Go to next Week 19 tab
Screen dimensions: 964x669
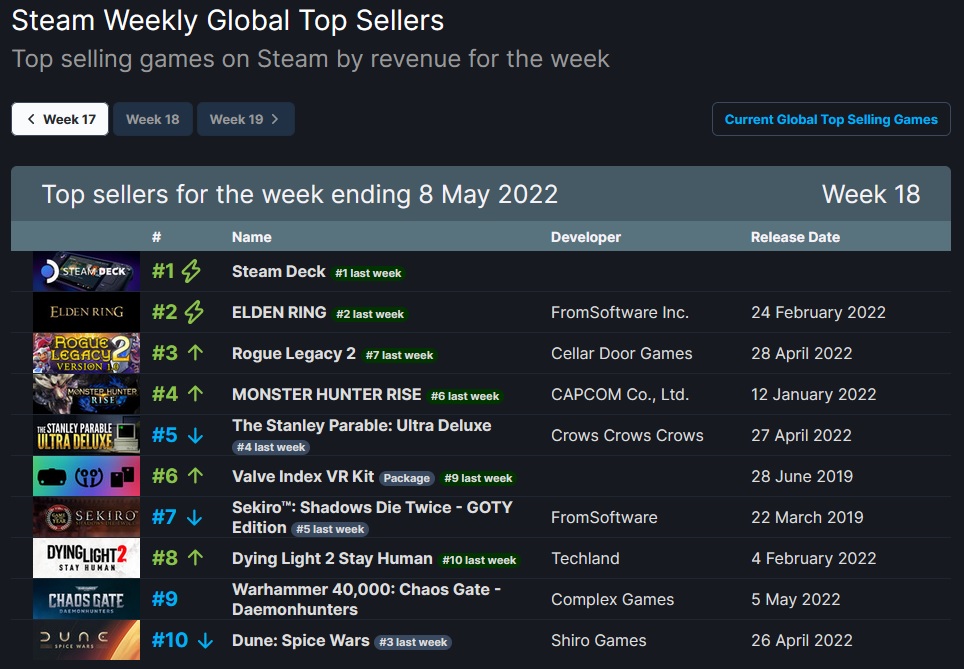click(245, 119)
